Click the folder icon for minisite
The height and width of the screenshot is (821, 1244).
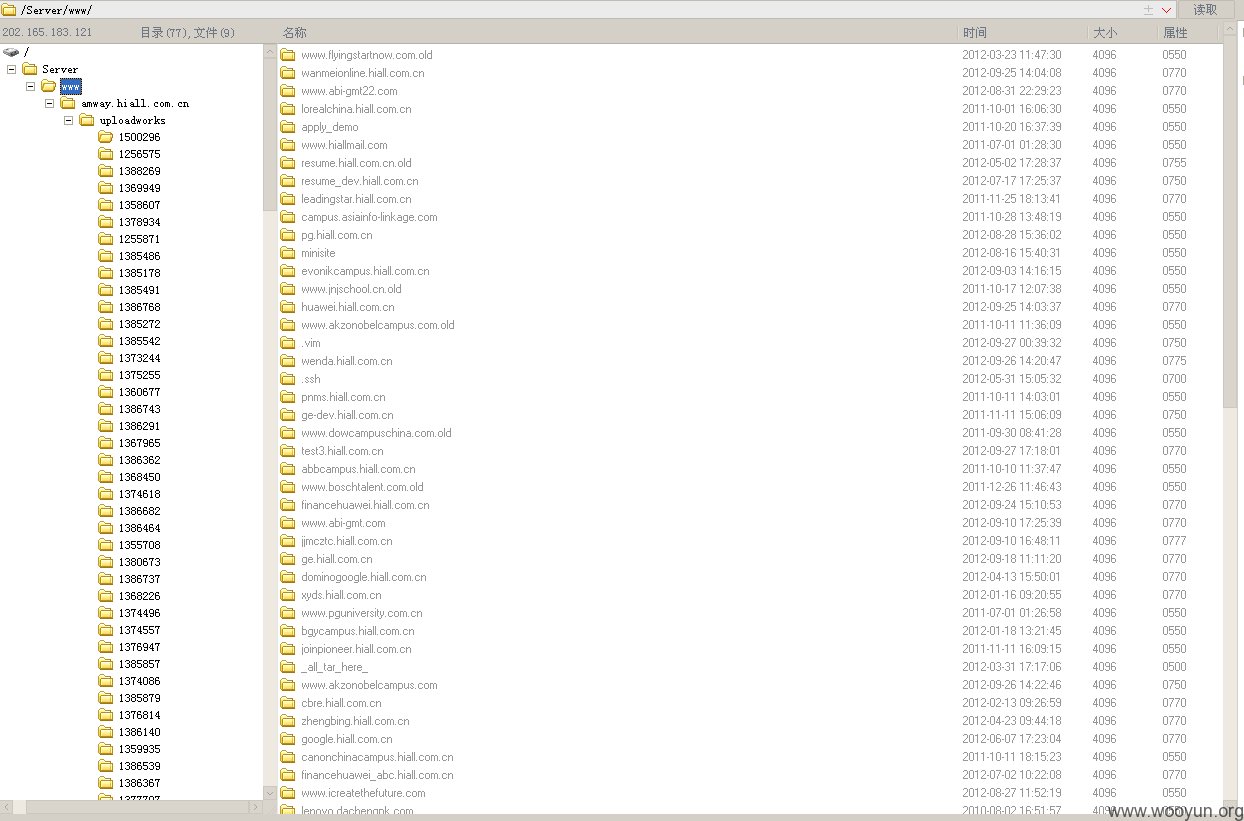click(x=288, y=253)
